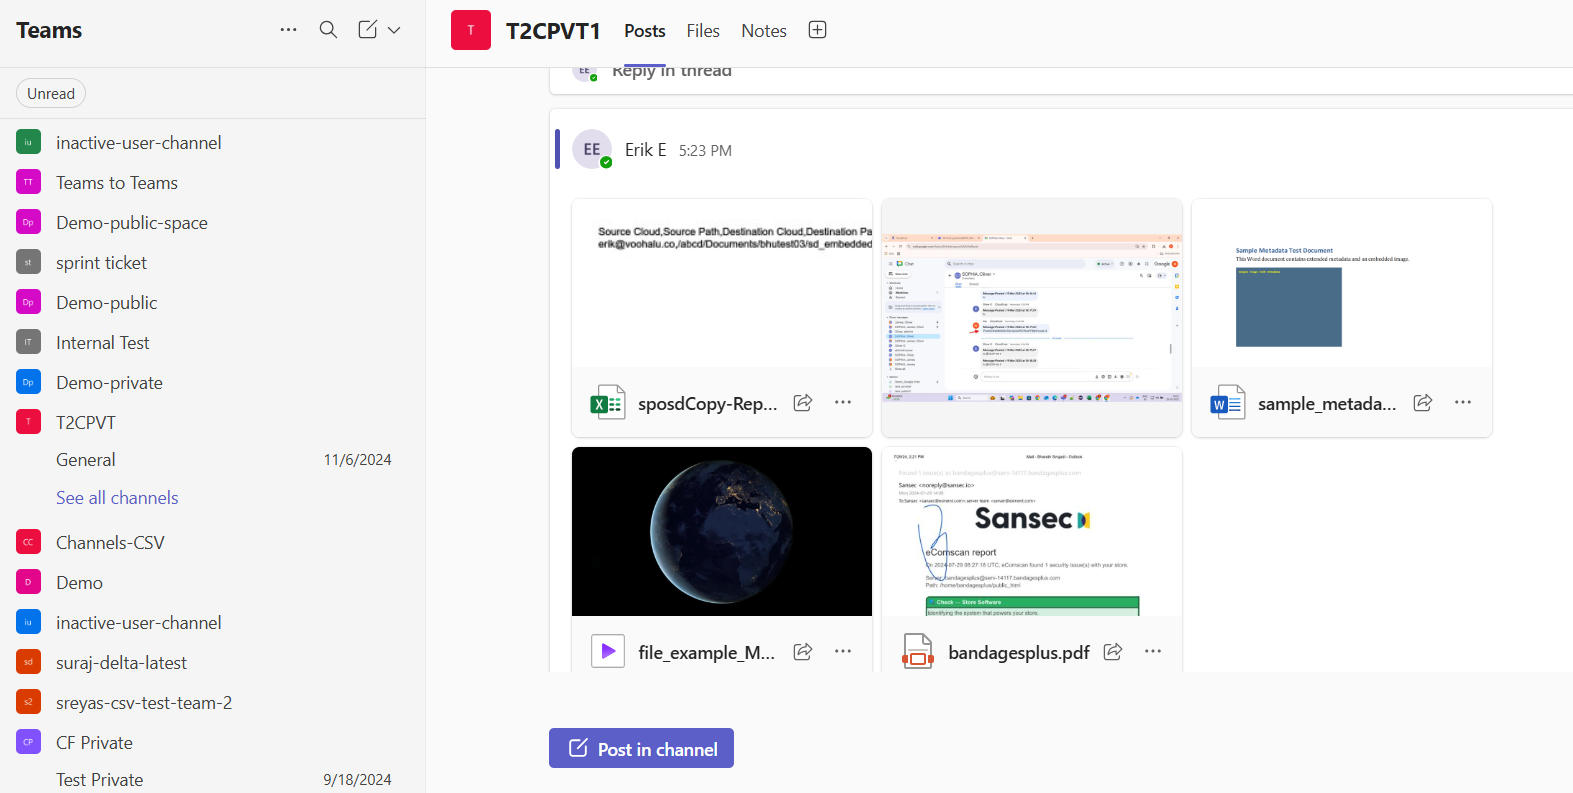Open bandagesplus.pdf file name
The height and width of the screenshot is (793, 1573).
[1019, 653]
